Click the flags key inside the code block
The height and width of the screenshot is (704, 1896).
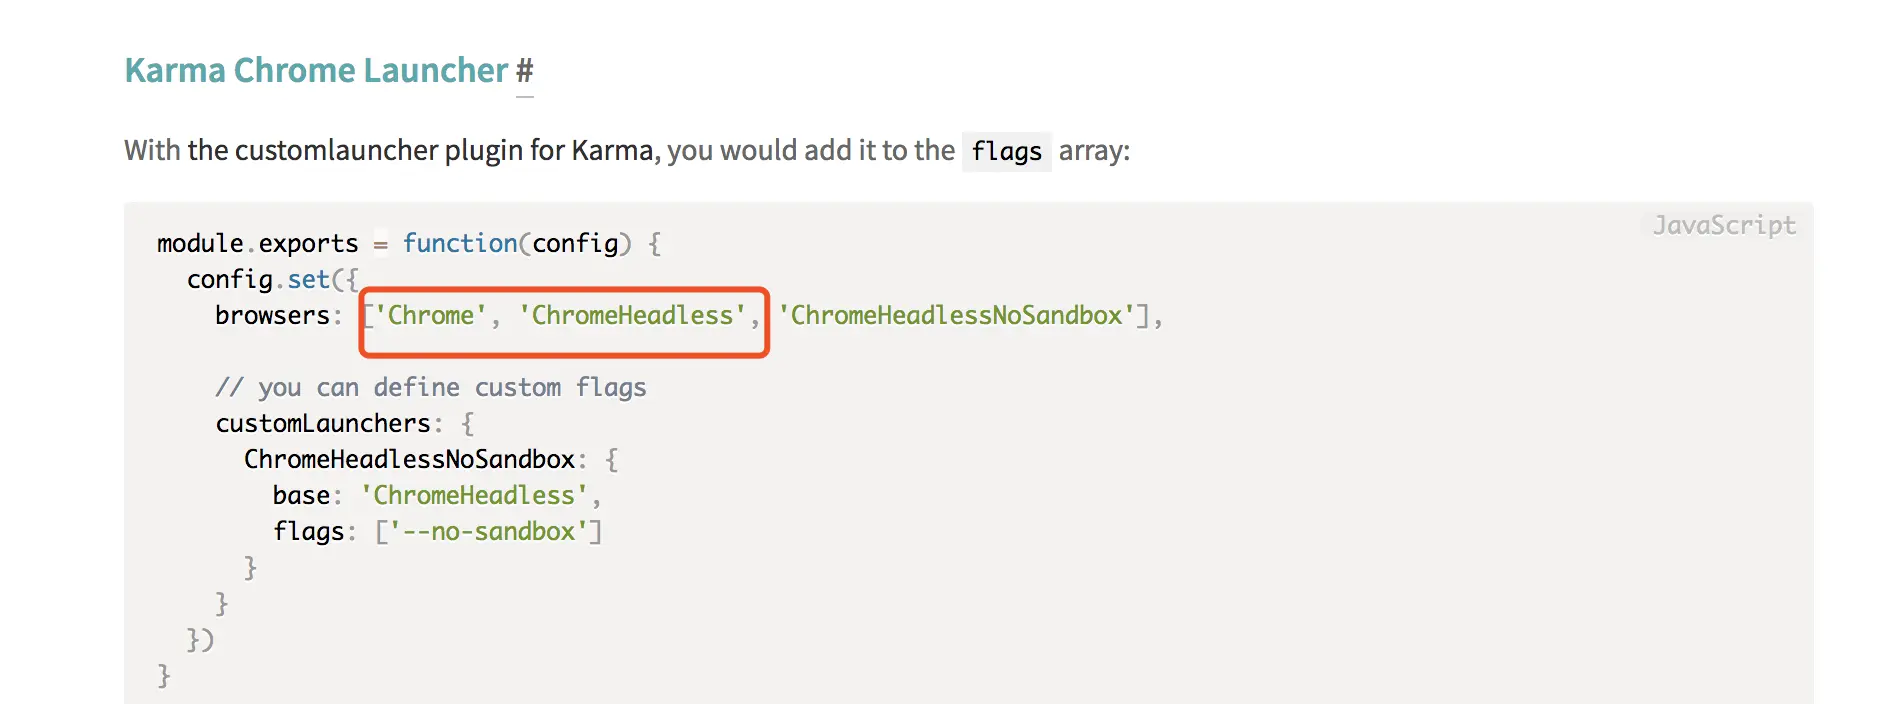(x=308, y=532)
